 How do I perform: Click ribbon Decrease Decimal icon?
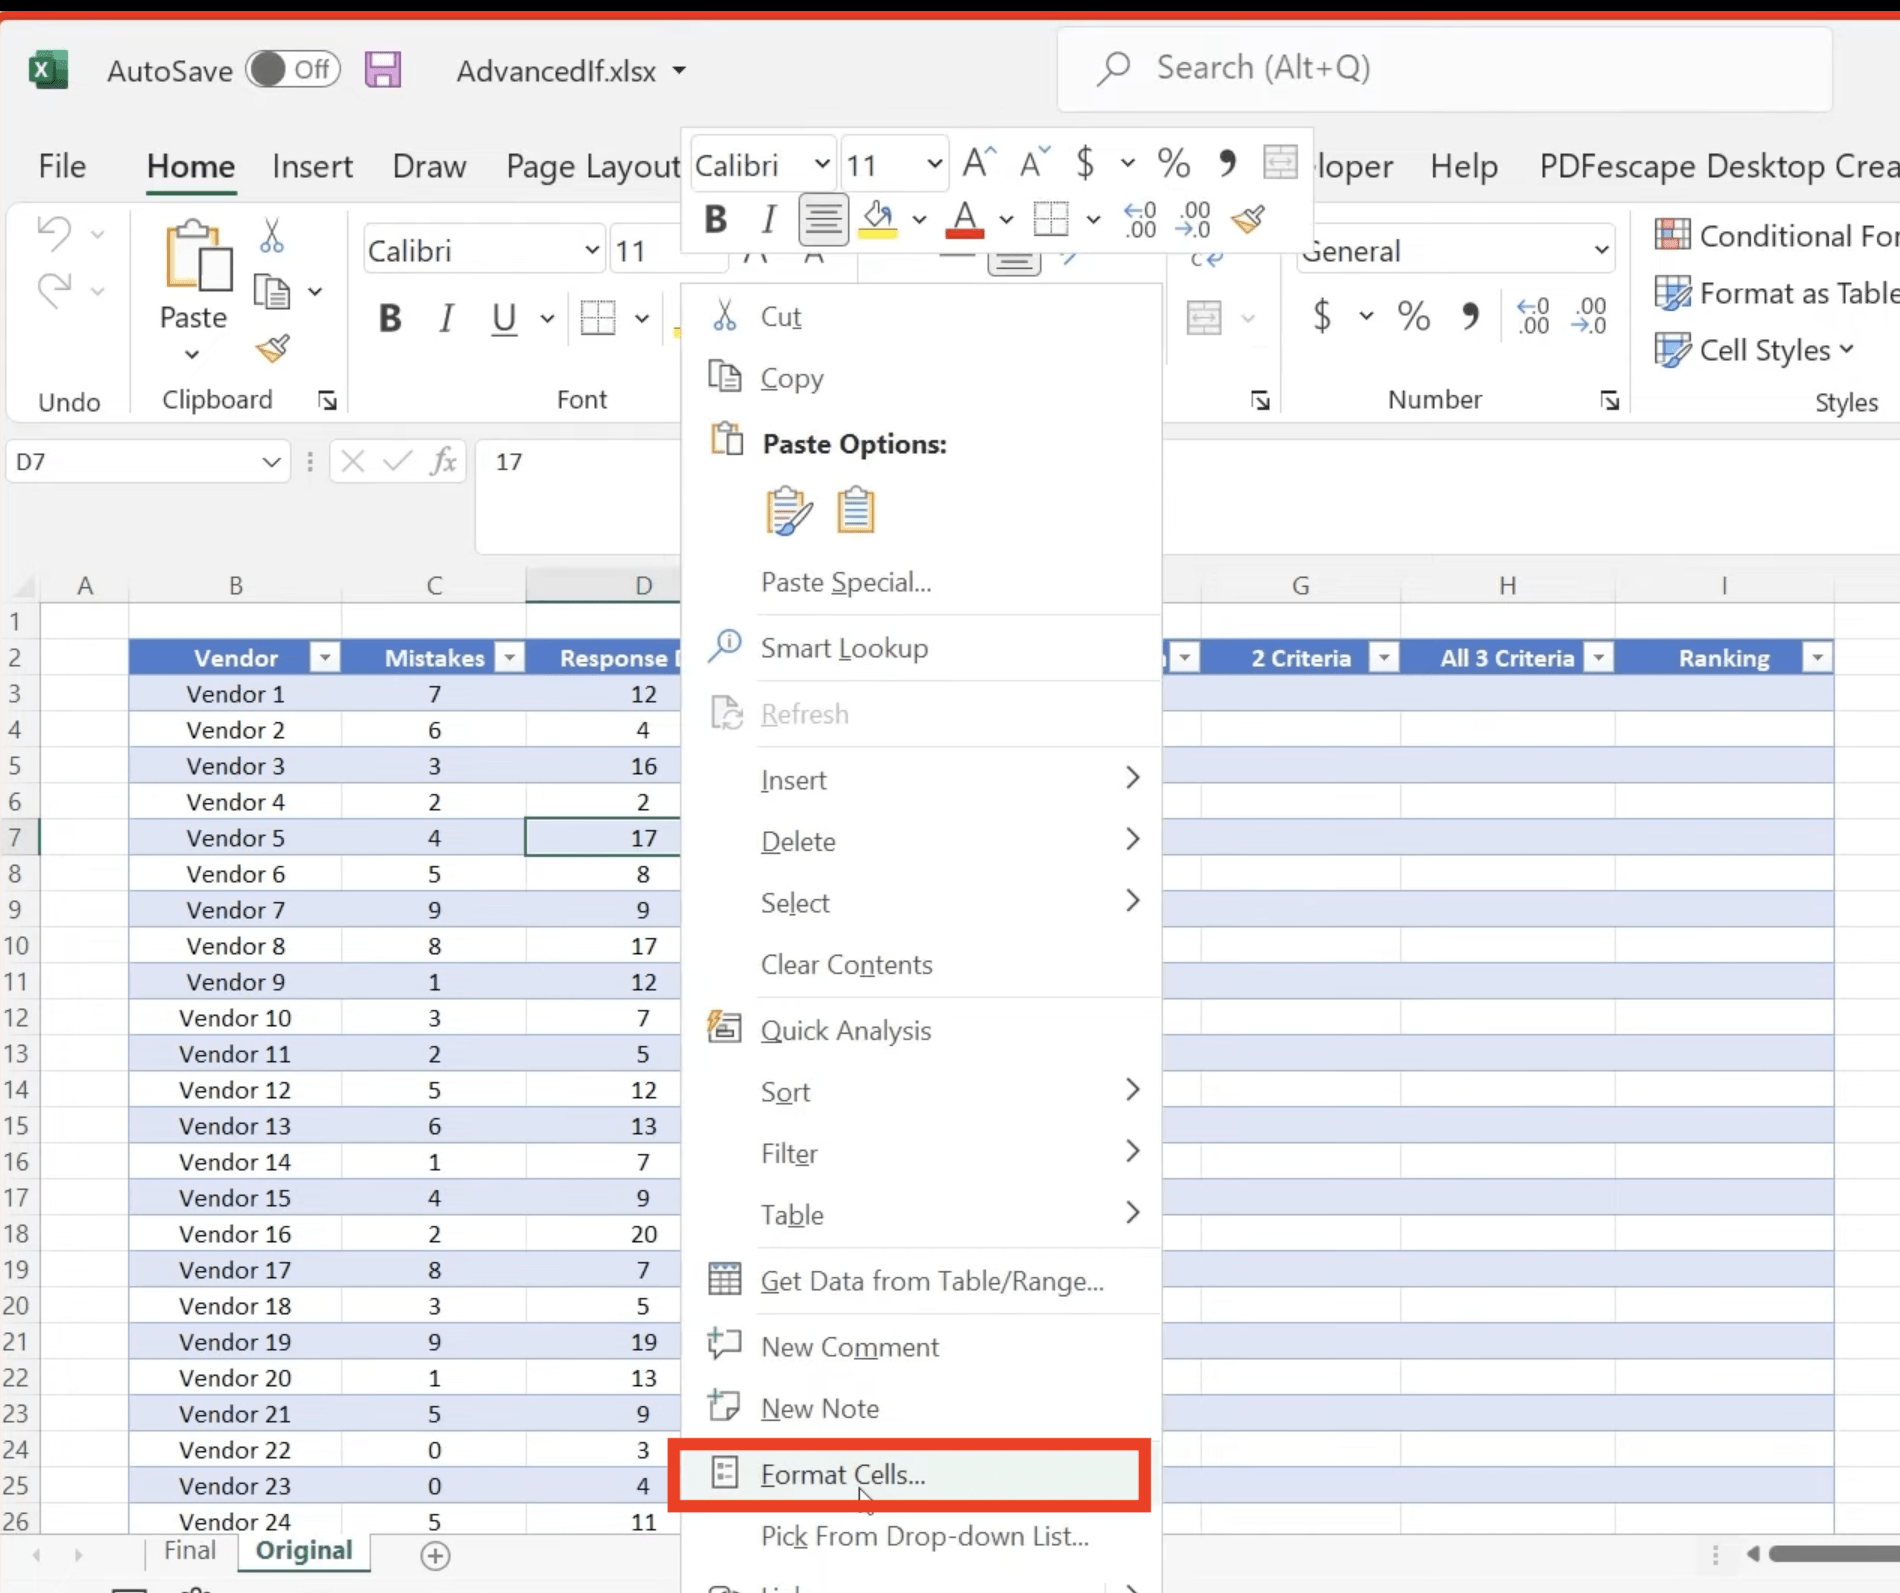pos(1589,317)
